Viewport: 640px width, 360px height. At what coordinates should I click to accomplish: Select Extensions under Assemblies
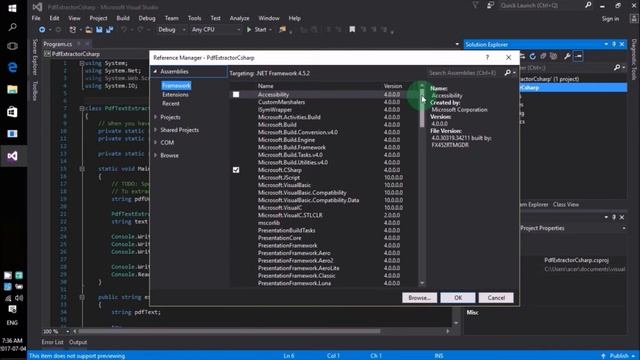coord(176,95)
